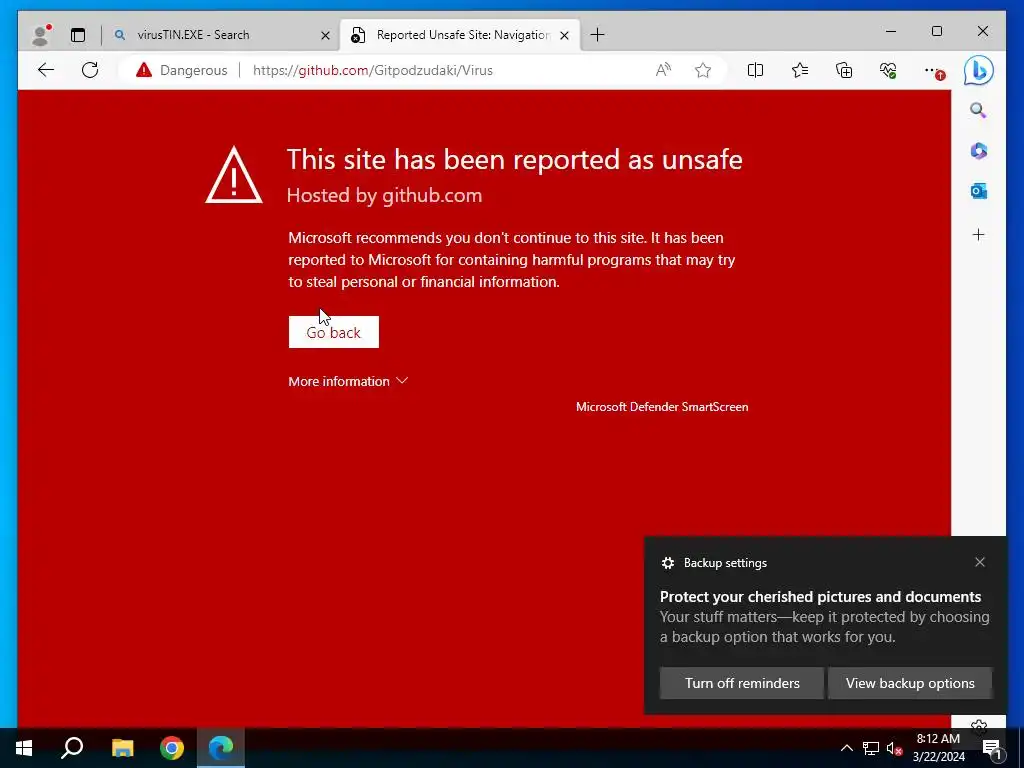Open network status tray icon
This screenshot has height=768, width=1024.
coord(871,748)
